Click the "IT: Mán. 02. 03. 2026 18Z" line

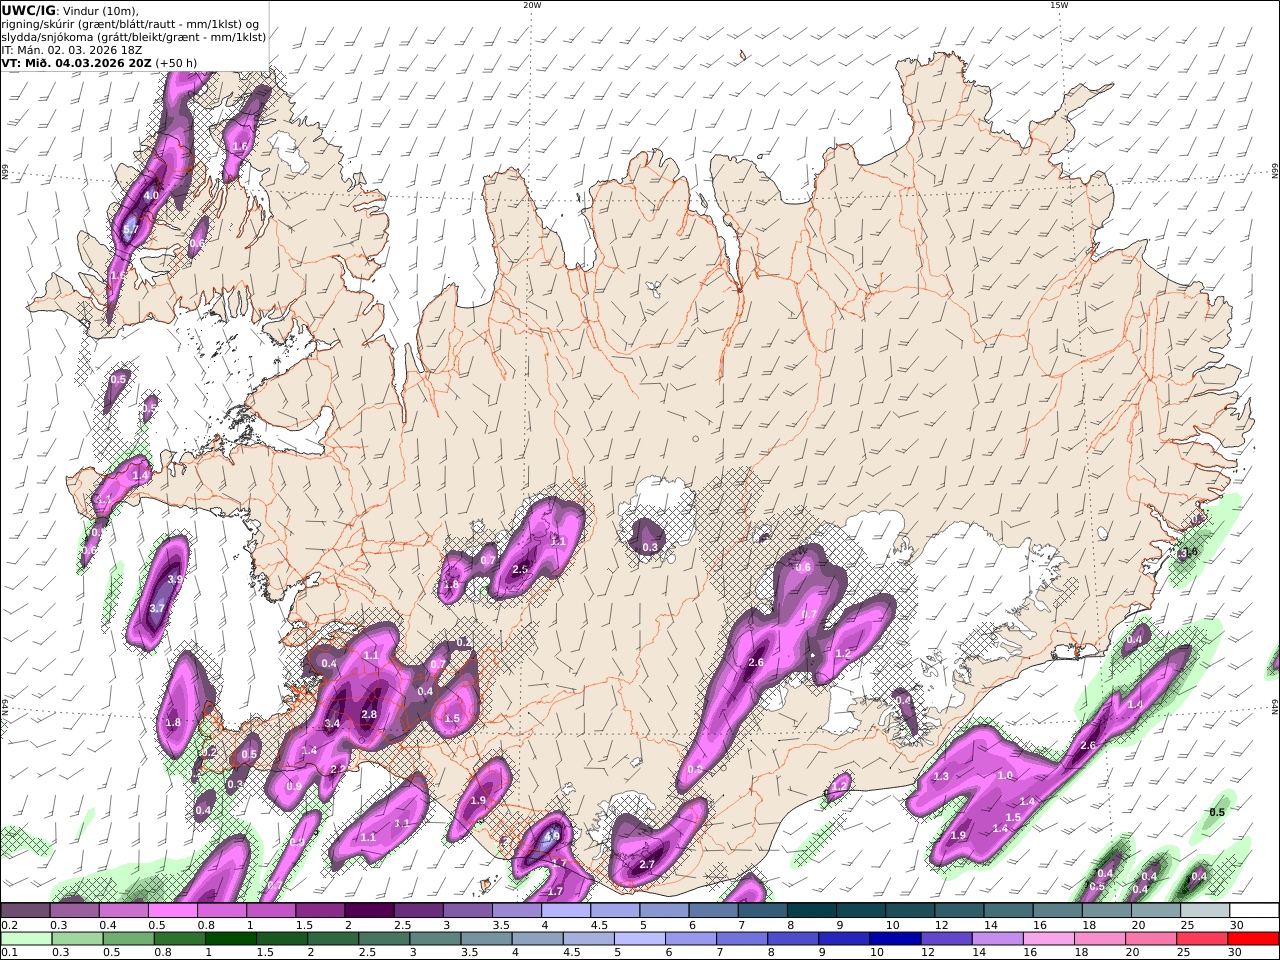[x=73, y=49]
